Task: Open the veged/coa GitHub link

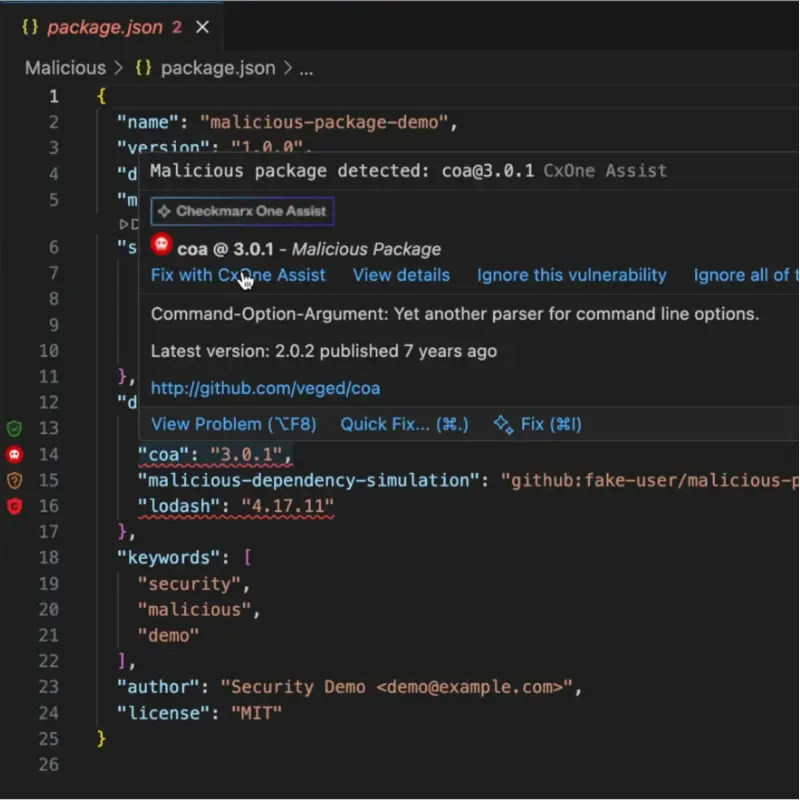Action: pos(265,388)
